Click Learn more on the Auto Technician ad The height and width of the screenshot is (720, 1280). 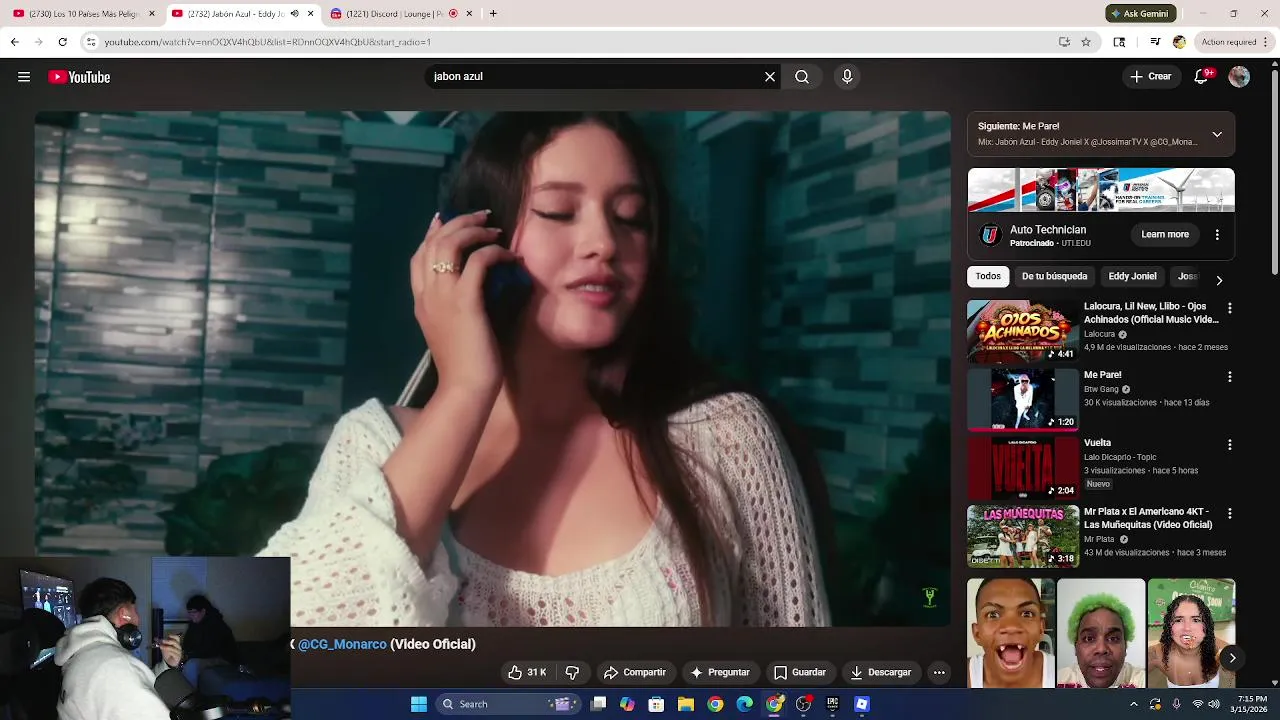click(x=1165, y=234)
